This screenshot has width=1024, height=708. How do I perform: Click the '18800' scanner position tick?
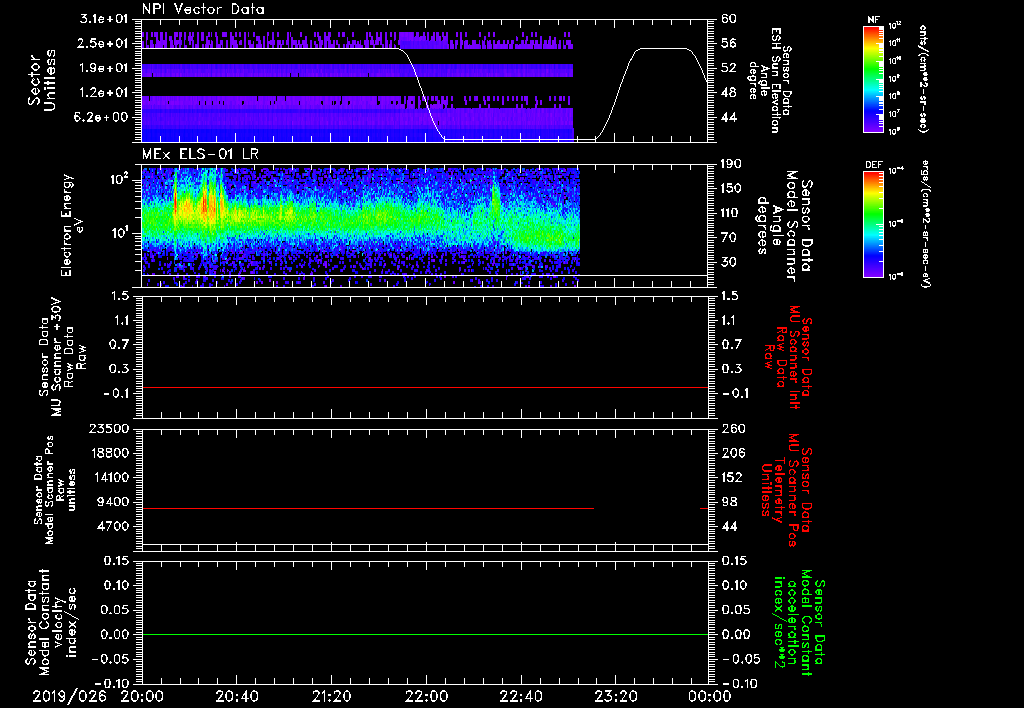pyautogui.click(x=109, y=453)
